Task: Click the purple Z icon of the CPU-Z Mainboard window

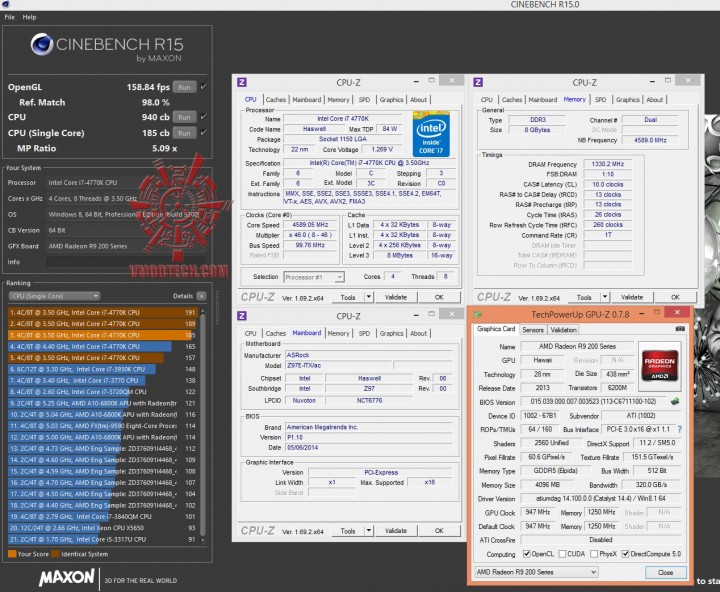Action: (242, 316)
